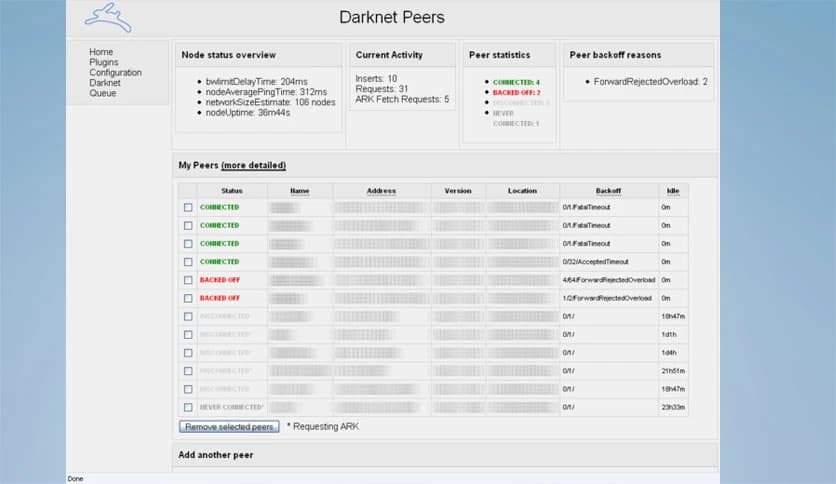836x484 pixels.
Task: Tick the checkbox for the AcceptedTimeout peer
Action: [188, 262]
